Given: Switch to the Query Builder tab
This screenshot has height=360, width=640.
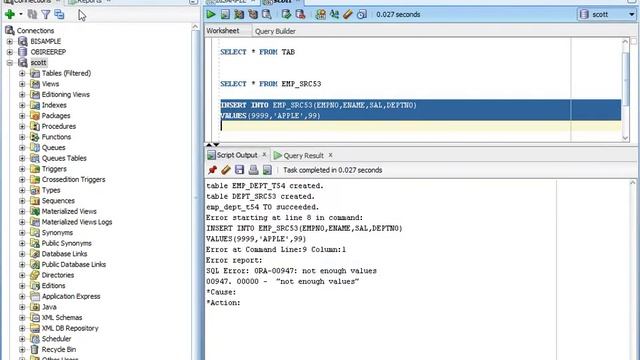Looking at the screenshot, I should (x=275, y=31).
